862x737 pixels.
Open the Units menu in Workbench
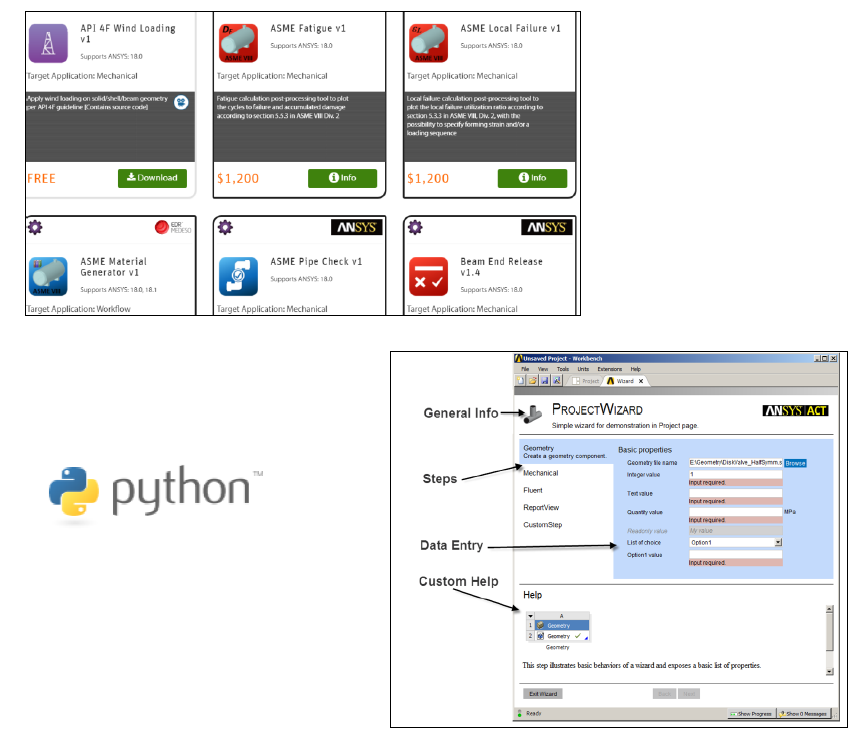583,369
